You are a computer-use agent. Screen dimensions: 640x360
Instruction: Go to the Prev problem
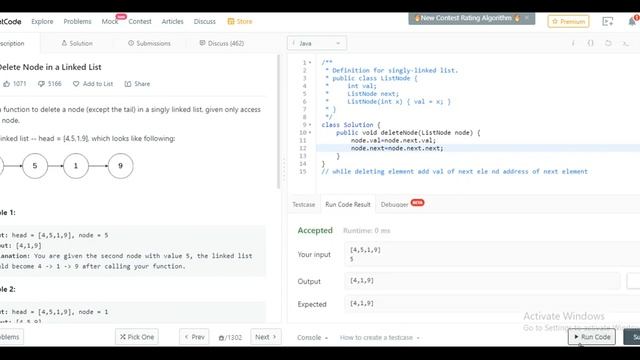click(194, 337)
